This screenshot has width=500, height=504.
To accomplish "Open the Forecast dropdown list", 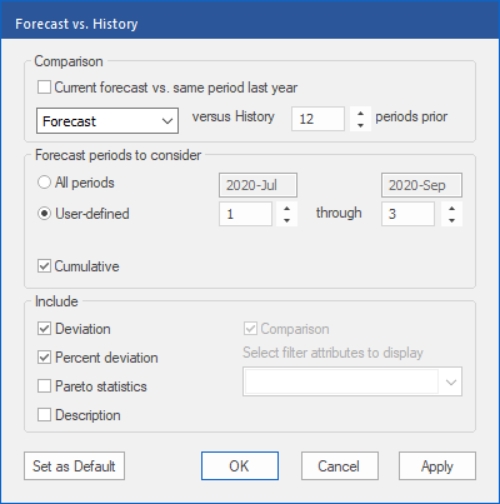I will coord(107,121).
